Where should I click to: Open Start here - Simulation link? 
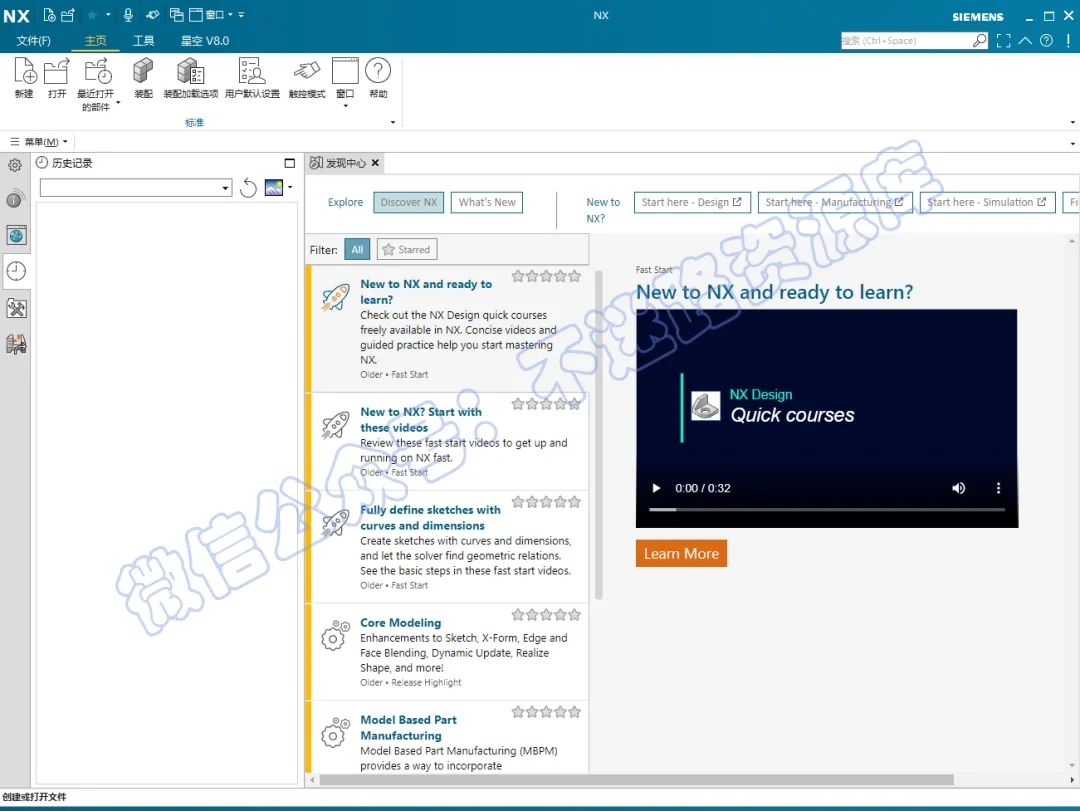pos(987,203)
